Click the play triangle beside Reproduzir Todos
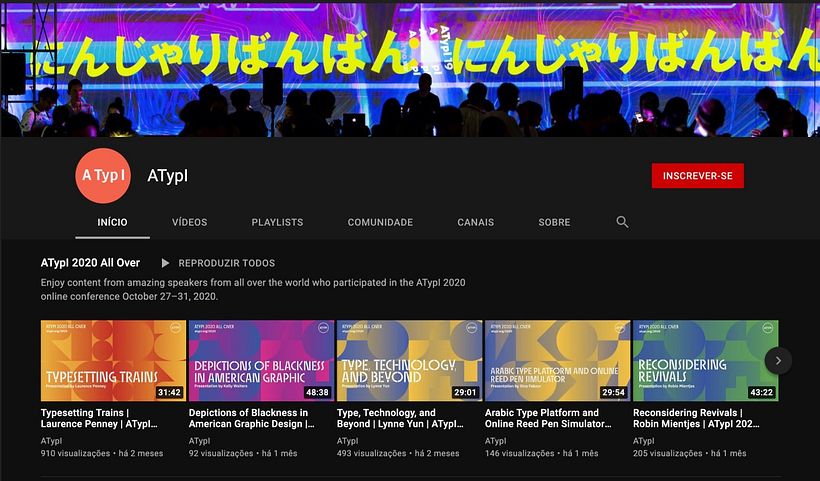Screen dimensions: 820x481 tap(165, 263)
